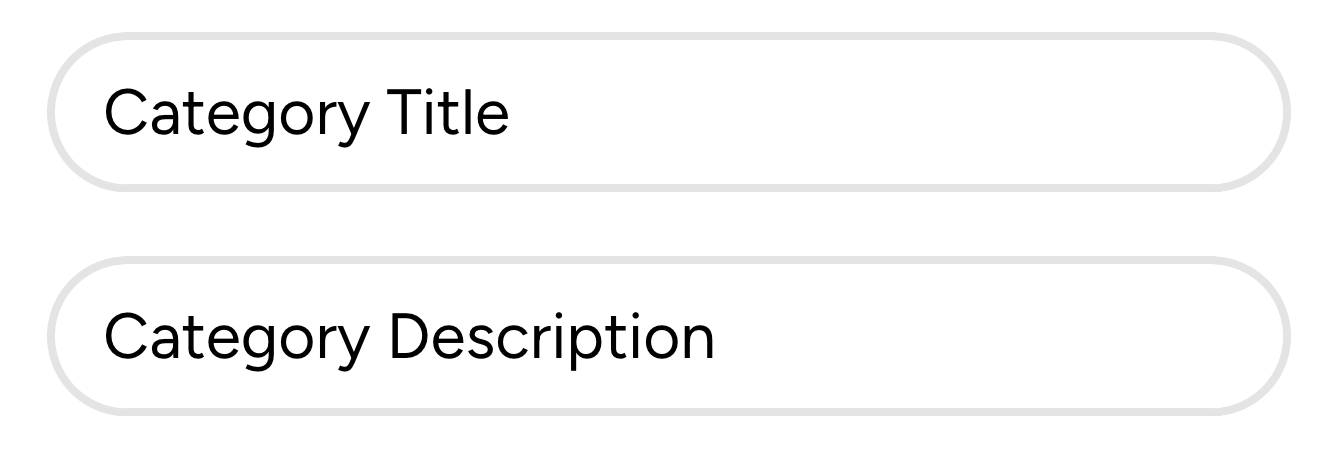The width and height of the screenshot is (1338, 454).
Task: Click the "Category Description" placeholder text
Action: pyautogui.click(x=410, y=339)
